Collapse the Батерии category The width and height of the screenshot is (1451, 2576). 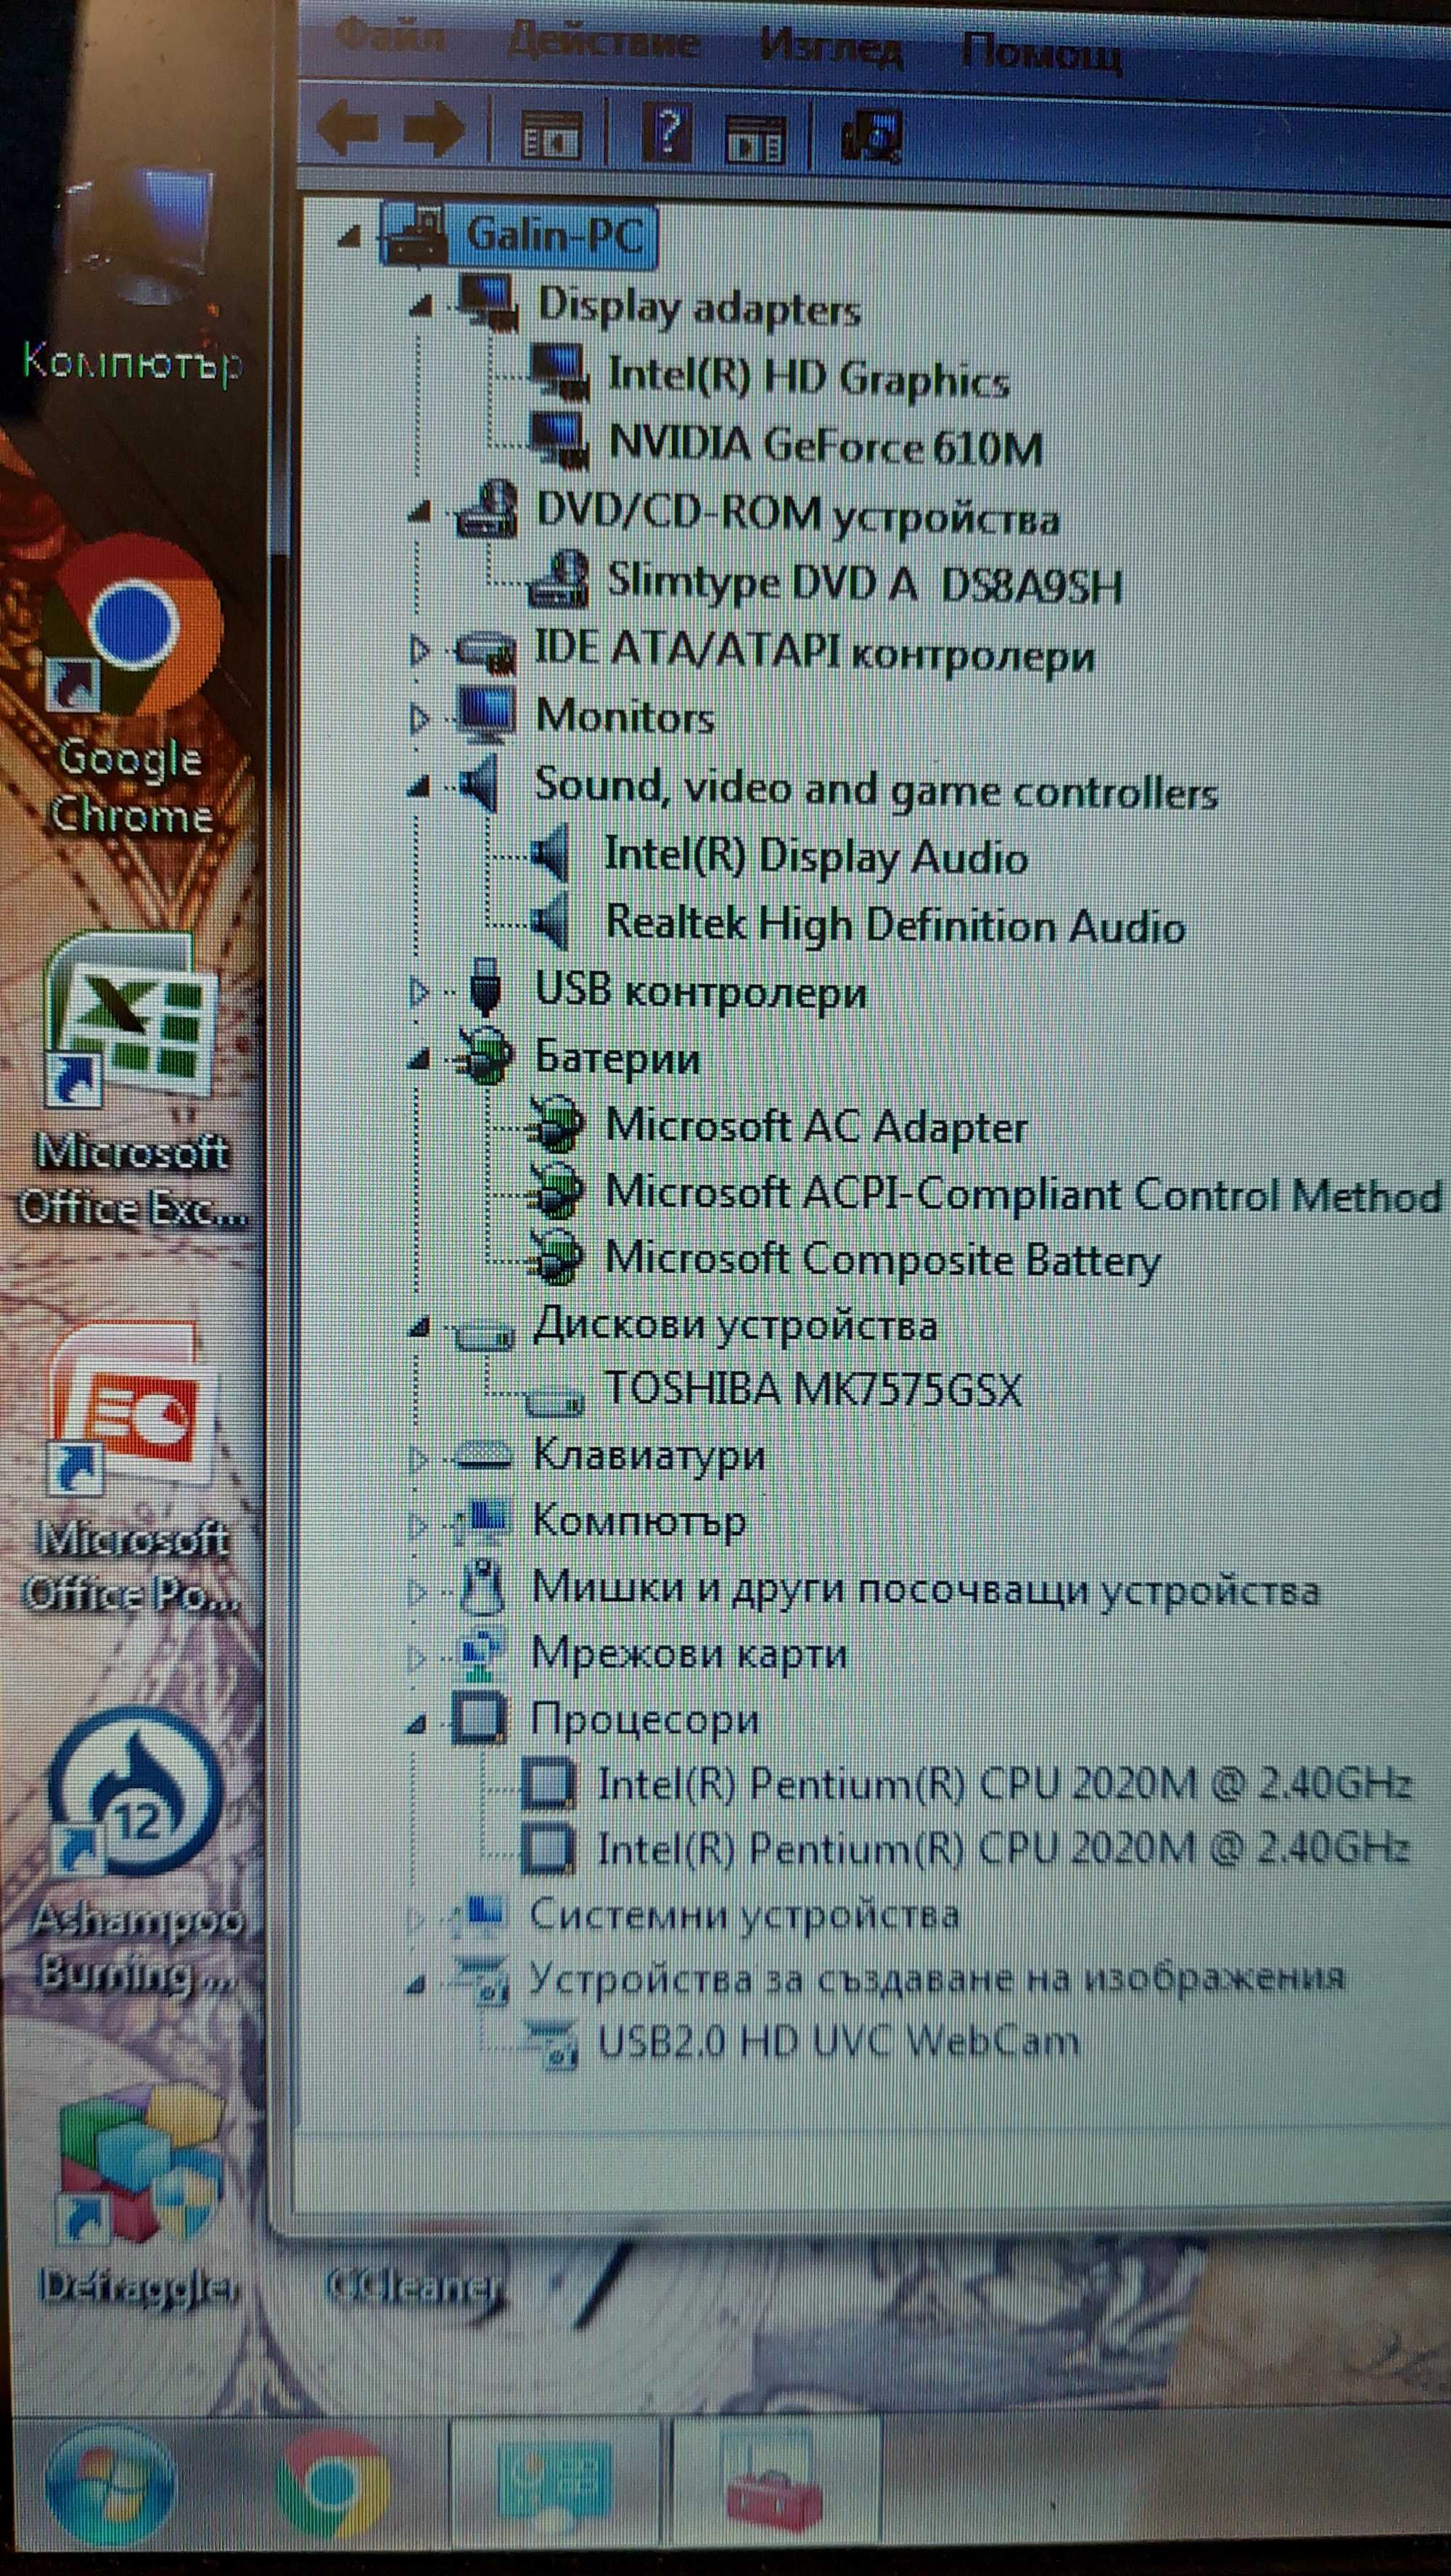coord(418,1060)
